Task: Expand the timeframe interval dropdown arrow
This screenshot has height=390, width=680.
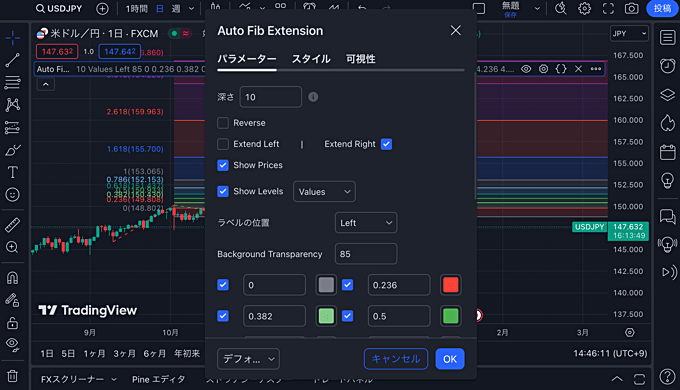Action: pyautogui.click(x=191, y=9)
